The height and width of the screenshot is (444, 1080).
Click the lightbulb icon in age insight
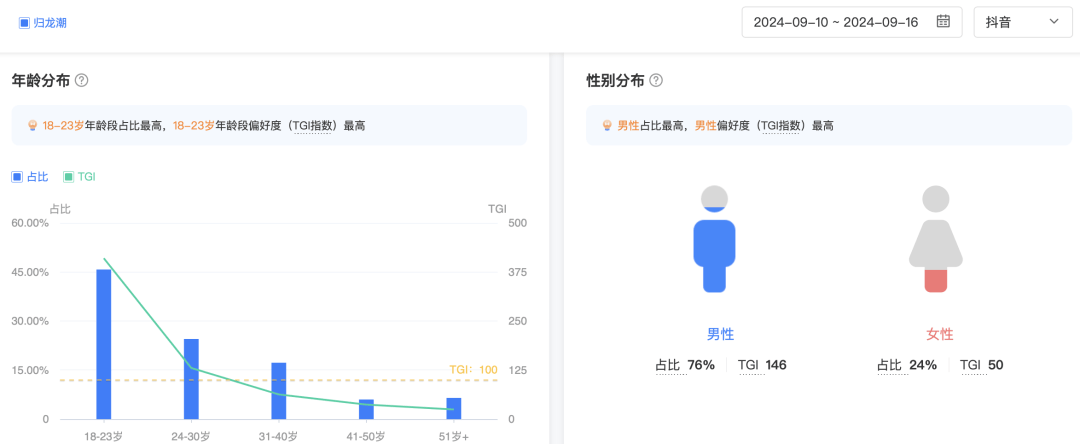[32, 125]
